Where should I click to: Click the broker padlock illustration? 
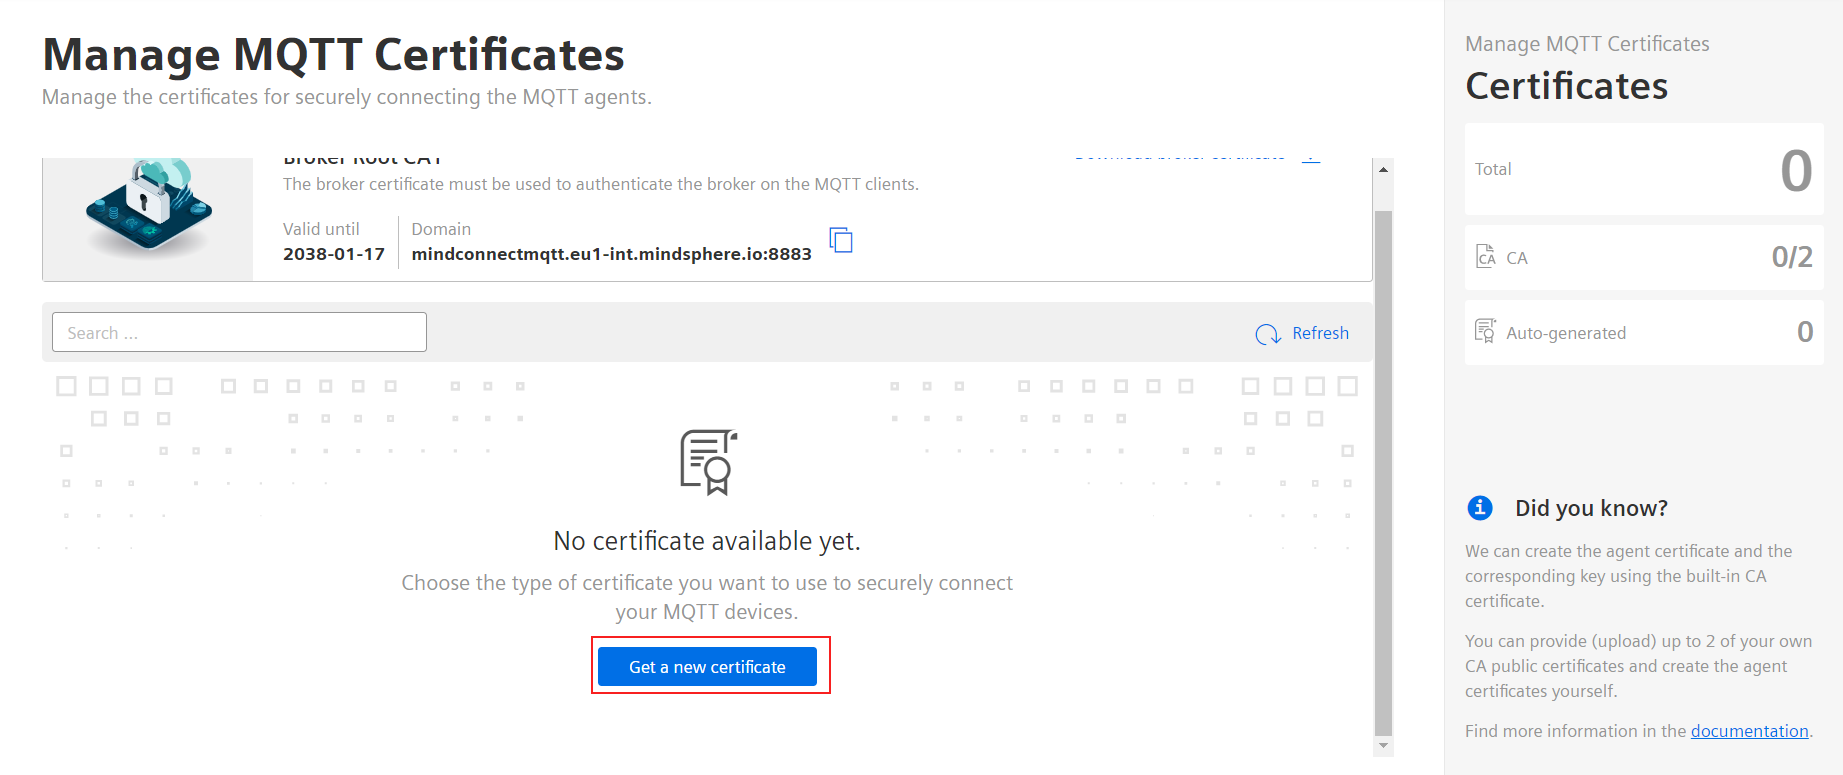click(x=148, y=207)
